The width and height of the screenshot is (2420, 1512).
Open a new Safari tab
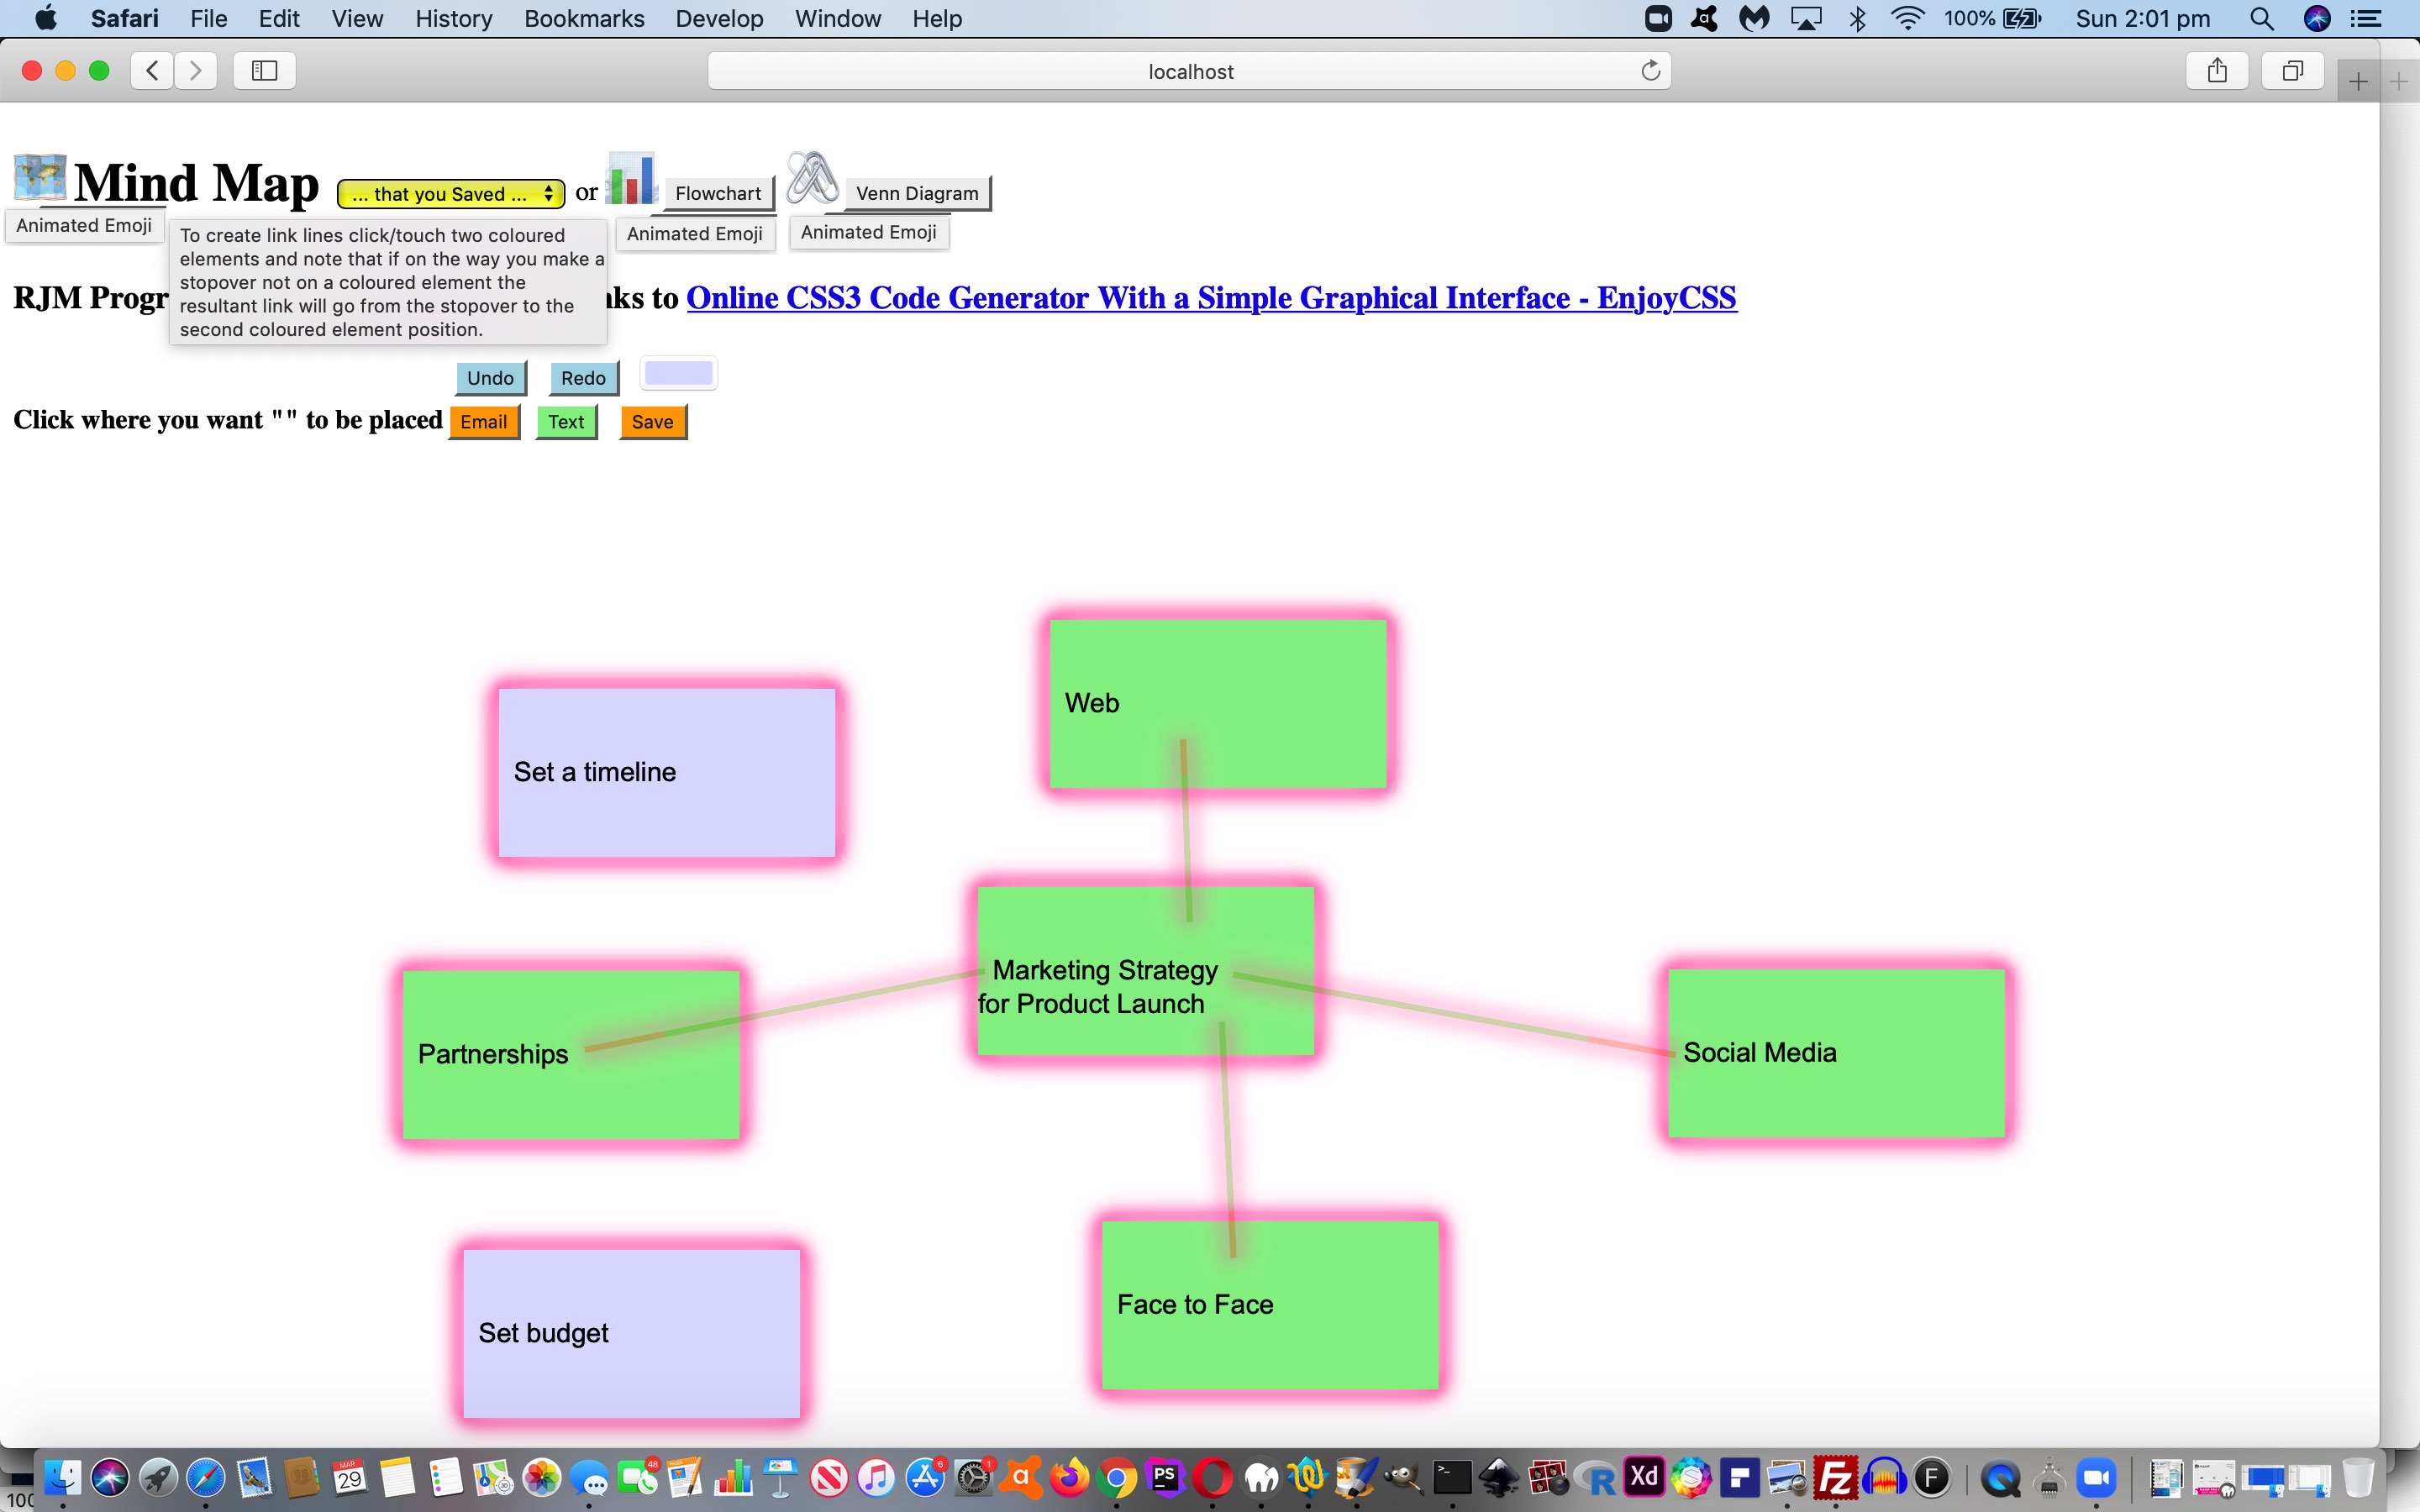click(2358, 81)
